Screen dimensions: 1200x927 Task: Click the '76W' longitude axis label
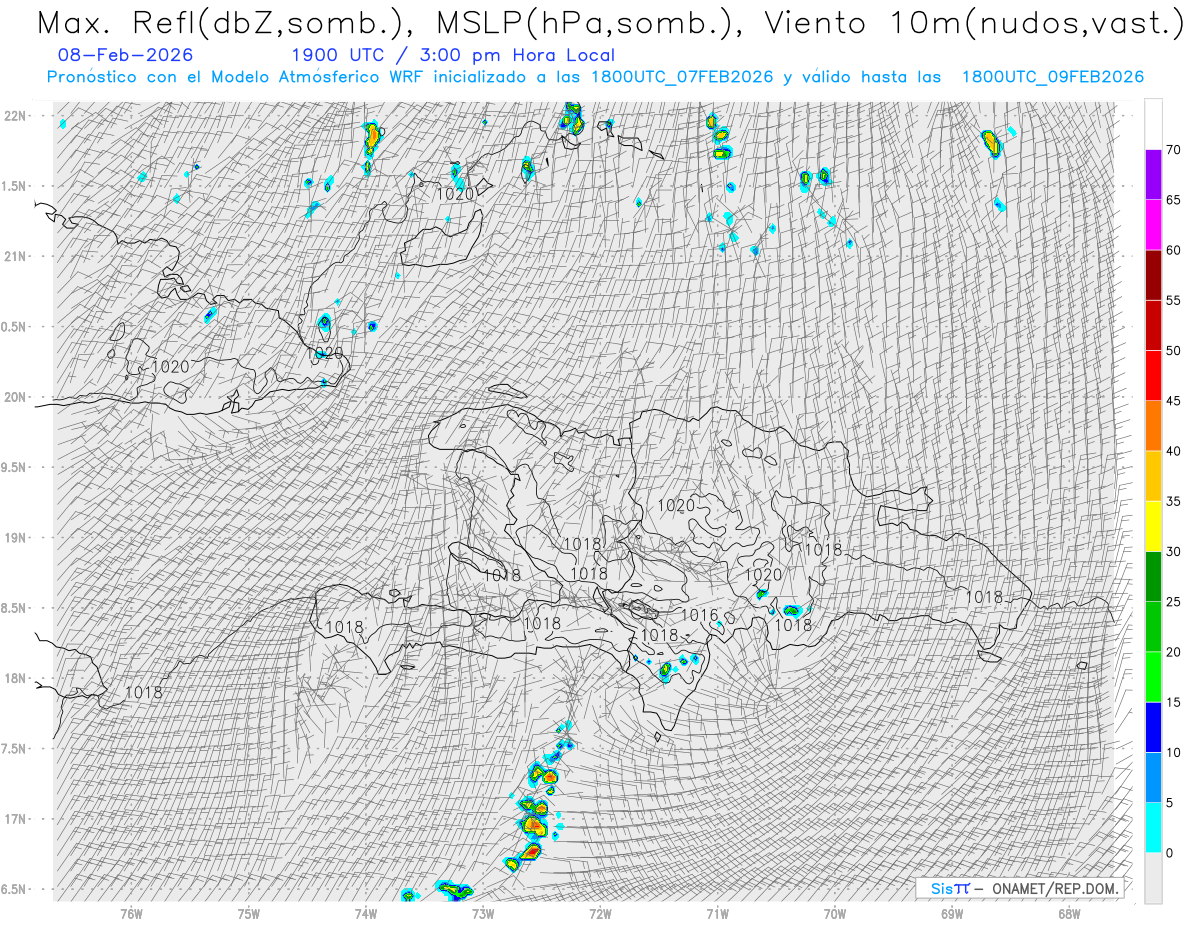click(131, 914)
